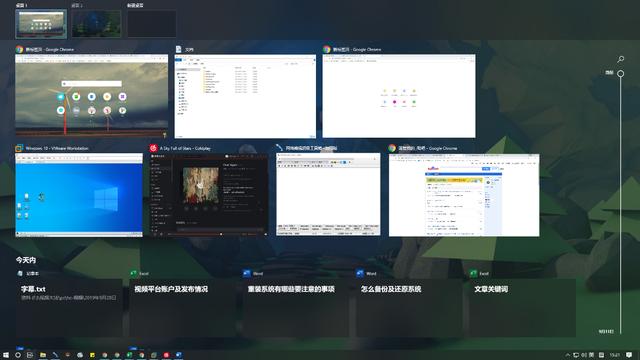The height and width of the screenshot is (360, 640).
Task: Click the volume icon in system tray
Action: pos(584,355)
